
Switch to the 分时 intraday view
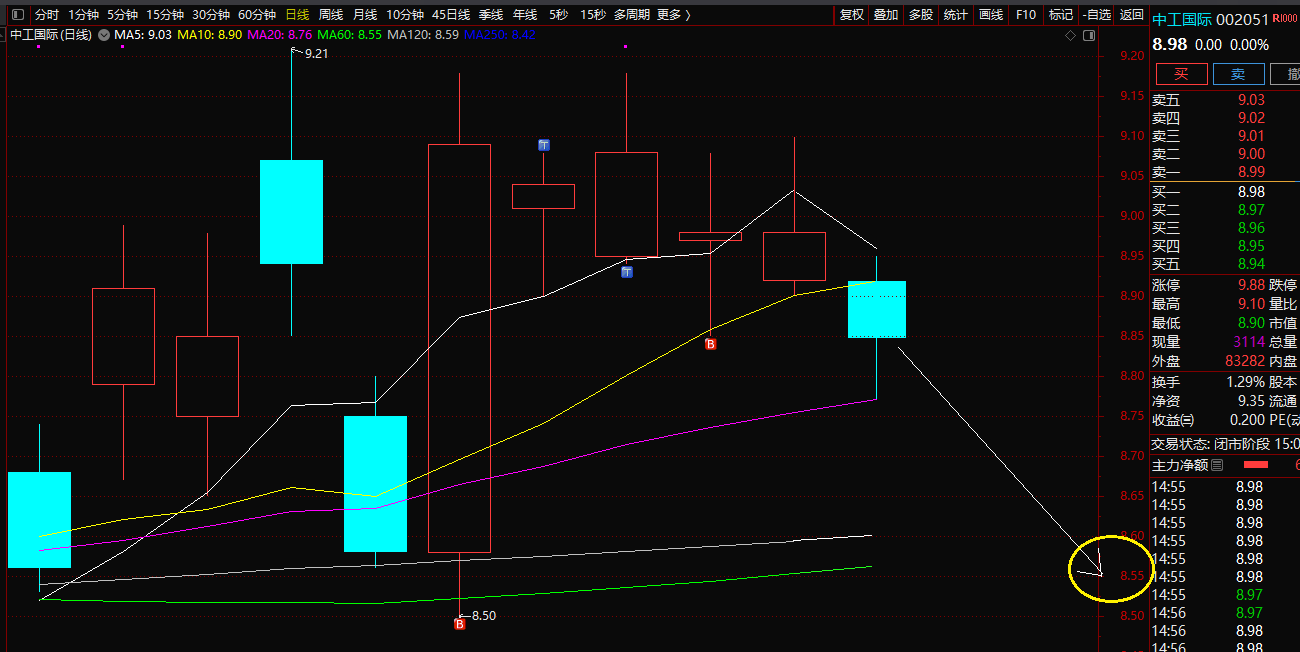pos(47,15)
